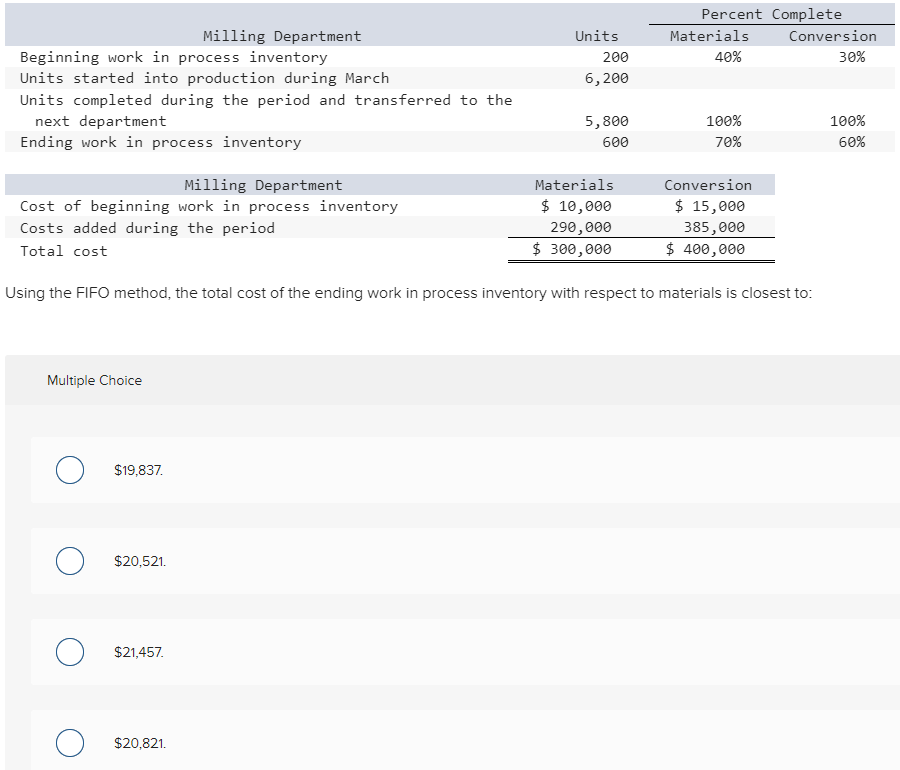The image size is (900, 770).
Task: Click the Multiple Choice section header
Action: pyautogui.click(x=94, y=380)
